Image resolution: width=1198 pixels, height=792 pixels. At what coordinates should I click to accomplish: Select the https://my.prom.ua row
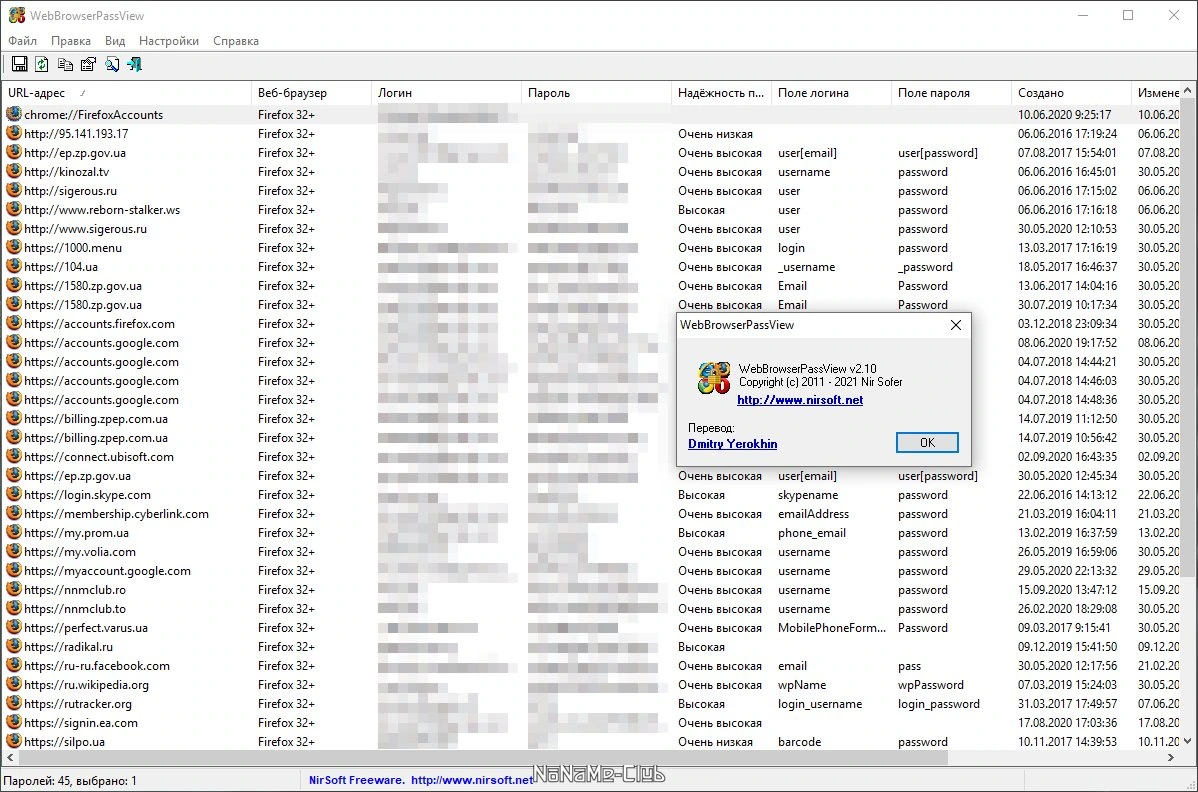[x=590, y=532]
